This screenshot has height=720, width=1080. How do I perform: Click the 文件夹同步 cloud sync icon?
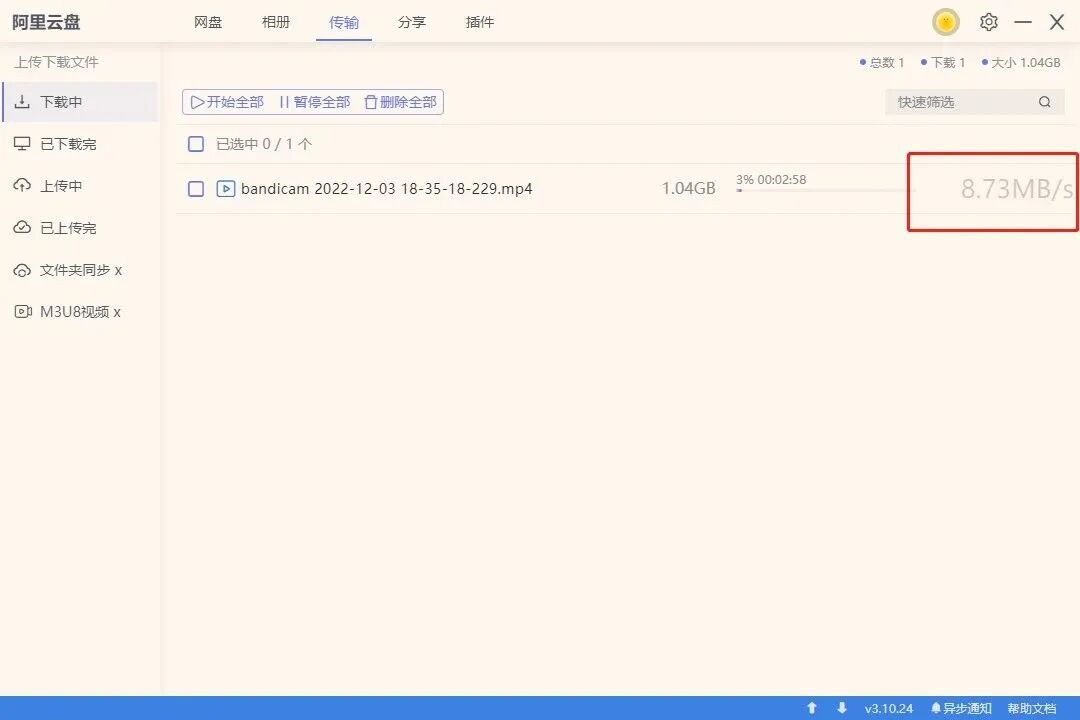pyautogui.click(x=22, y=270)
